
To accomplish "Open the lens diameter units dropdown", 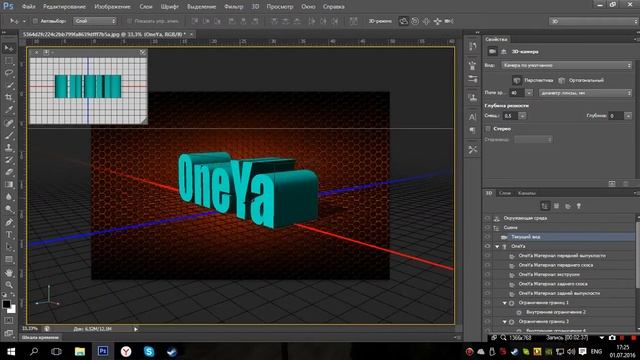I will click(585, 93).
